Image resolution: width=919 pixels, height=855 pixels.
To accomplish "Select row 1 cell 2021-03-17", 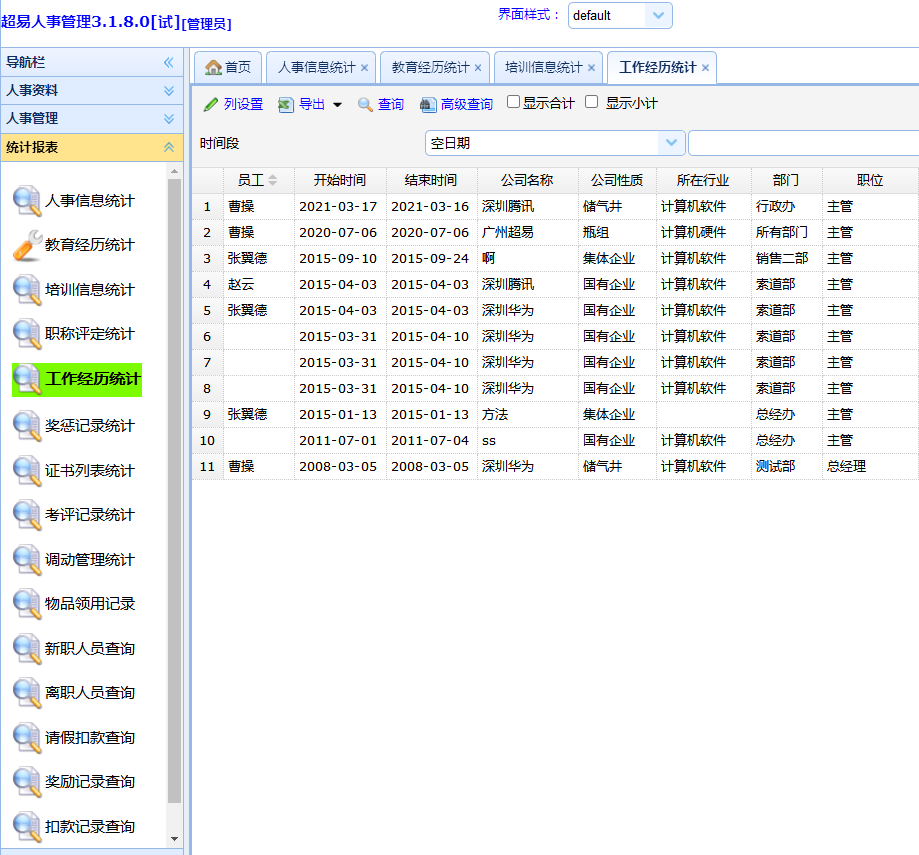I will coord(338,207).
